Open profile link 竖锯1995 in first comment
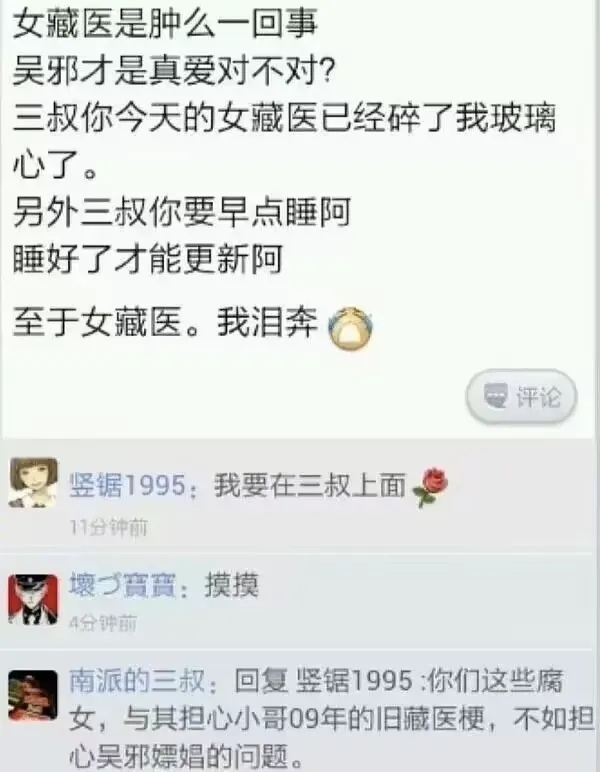Viewport: 600px width, 772px height. tap(128, 485)
